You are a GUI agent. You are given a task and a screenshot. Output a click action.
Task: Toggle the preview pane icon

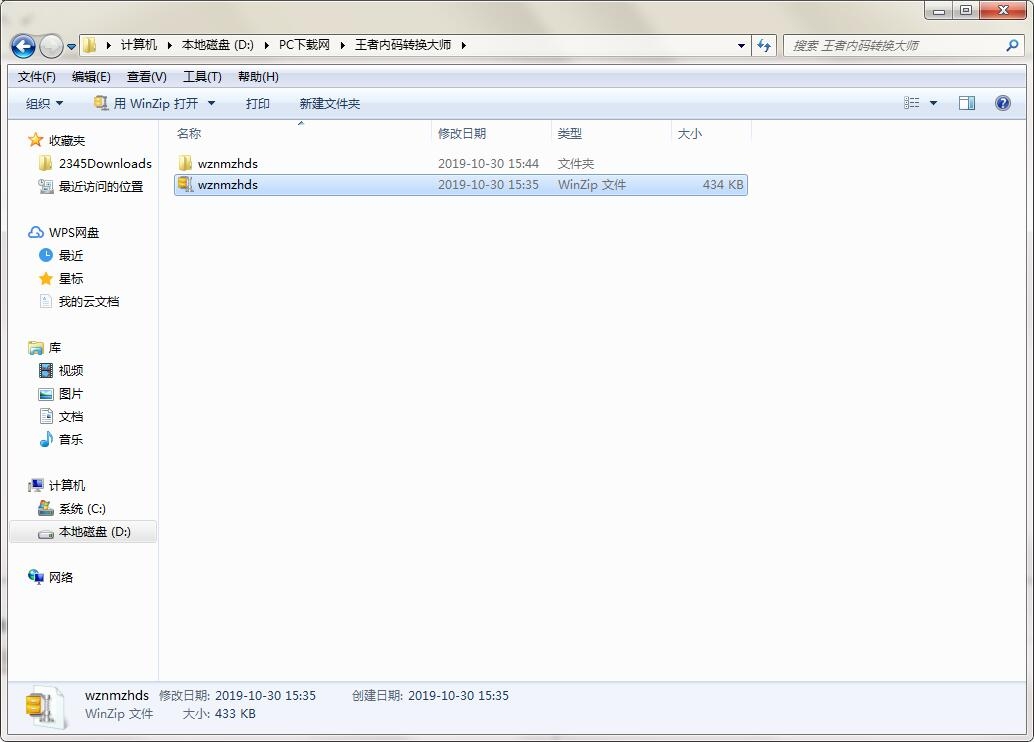tap(967, 103)
